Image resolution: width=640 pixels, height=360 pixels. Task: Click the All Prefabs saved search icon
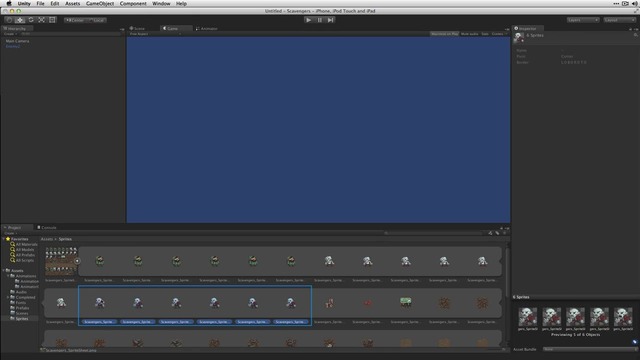point(13,255)
